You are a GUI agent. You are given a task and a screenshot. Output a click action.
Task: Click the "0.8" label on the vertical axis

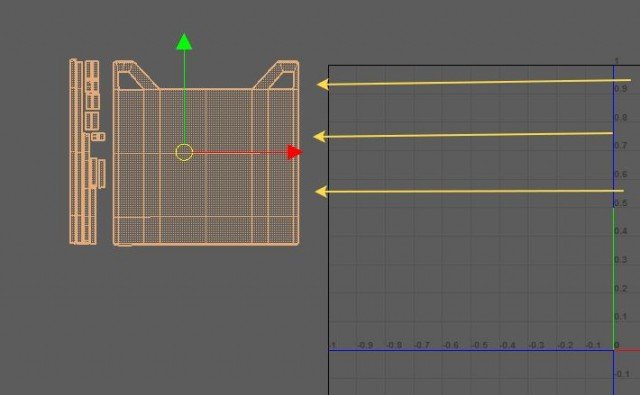[621, 118]
